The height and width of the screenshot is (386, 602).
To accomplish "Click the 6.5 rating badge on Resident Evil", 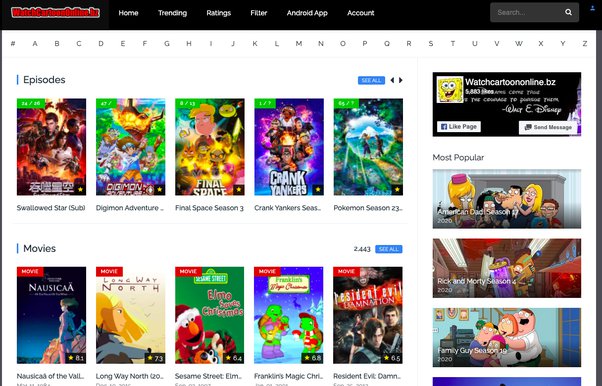I will pyautogui.click(x=393, y=358).
